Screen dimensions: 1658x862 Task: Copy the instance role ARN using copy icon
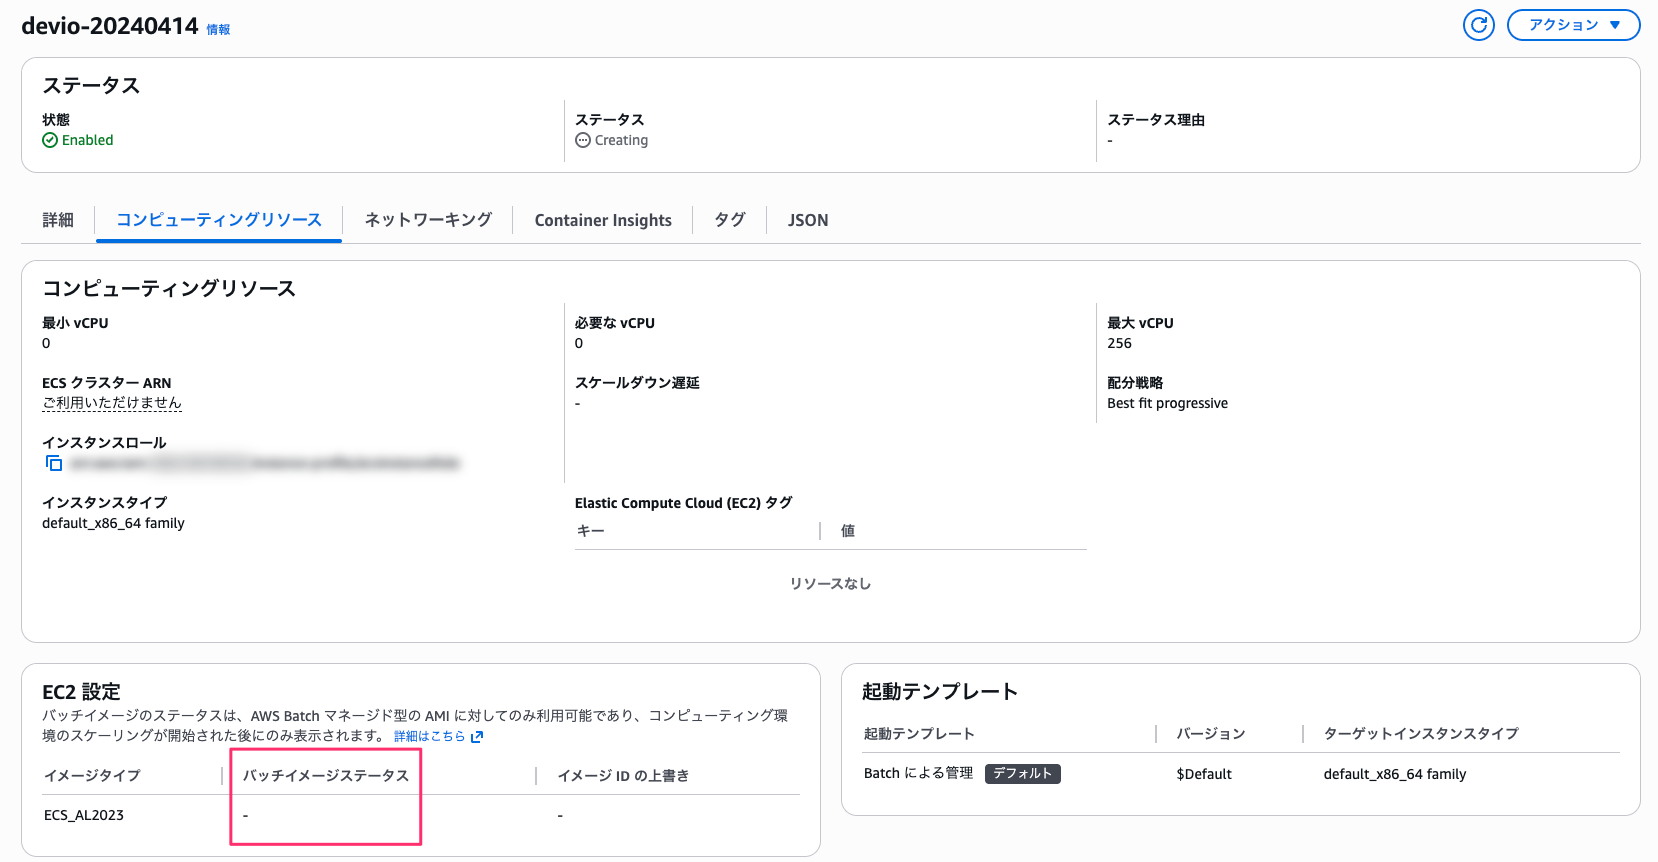(54, 463)
